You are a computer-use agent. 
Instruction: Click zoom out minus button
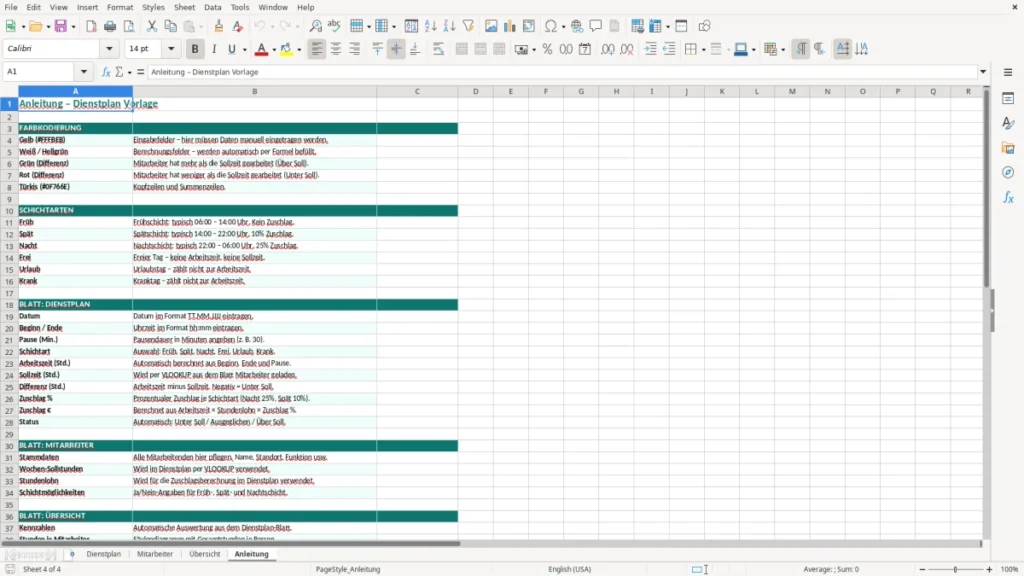tap(922, 569)
